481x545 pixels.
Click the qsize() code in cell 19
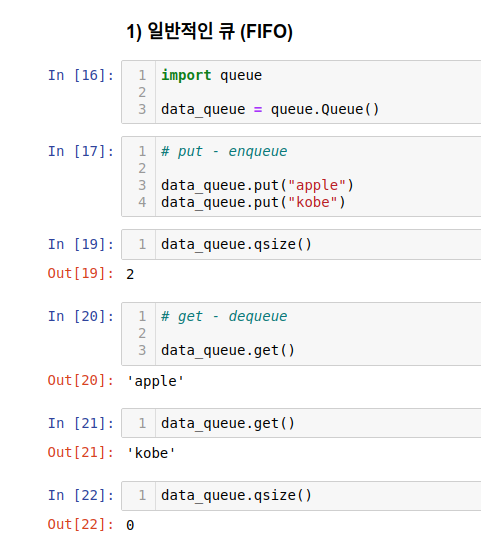[x=236, y=244]
